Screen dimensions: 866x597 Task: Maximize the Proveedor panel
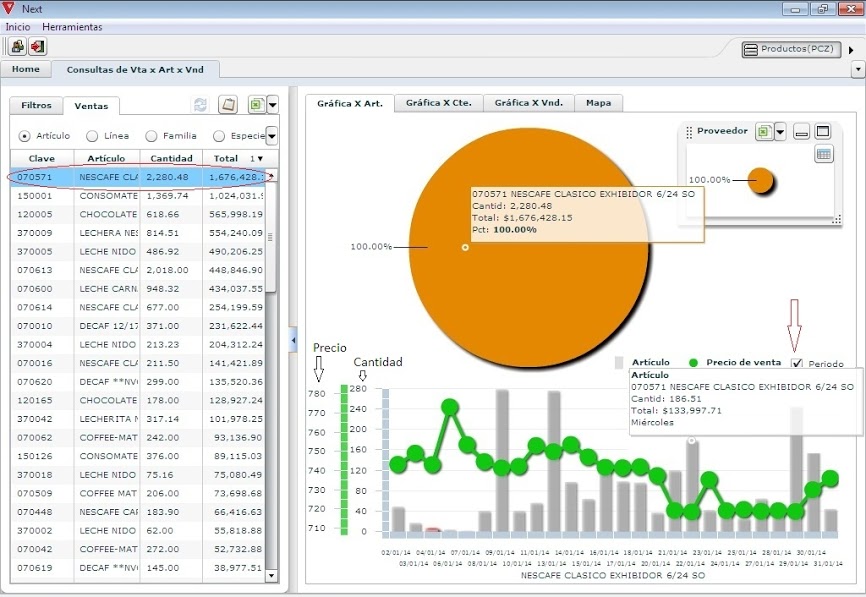(x=823, y=131)
